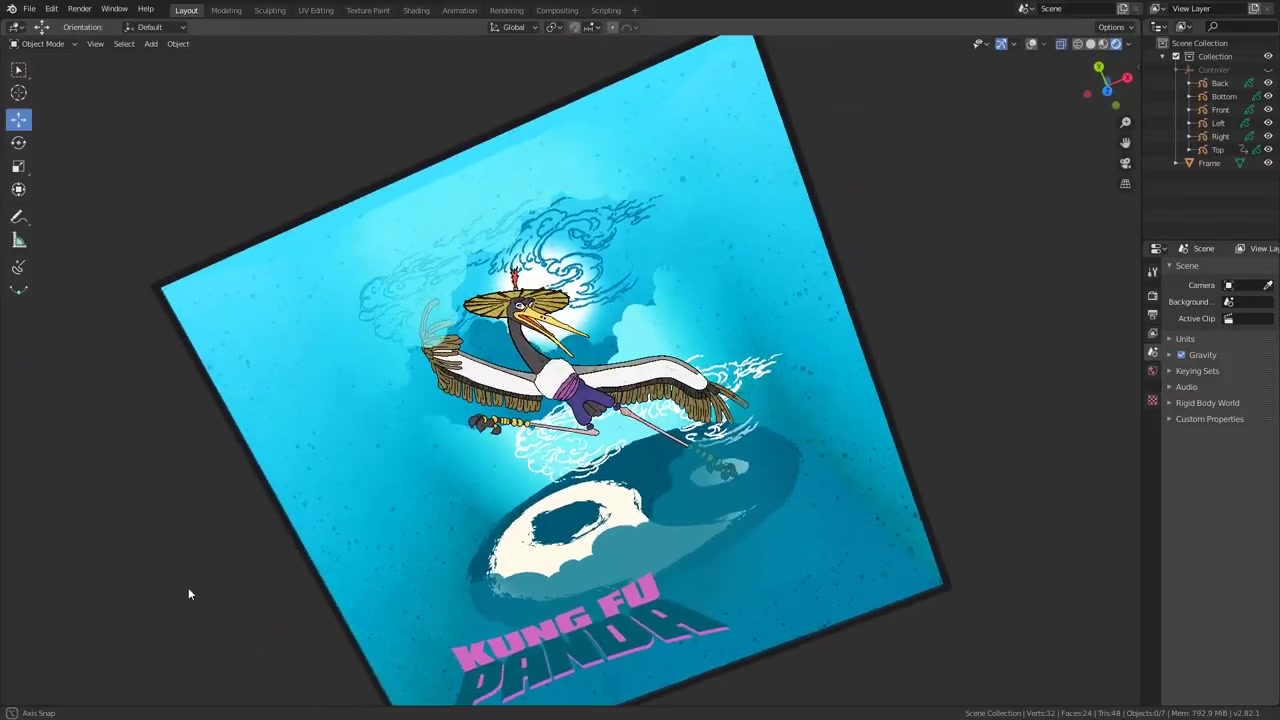
Task: Click the new scene copy icon
Action: (1122, 9)
